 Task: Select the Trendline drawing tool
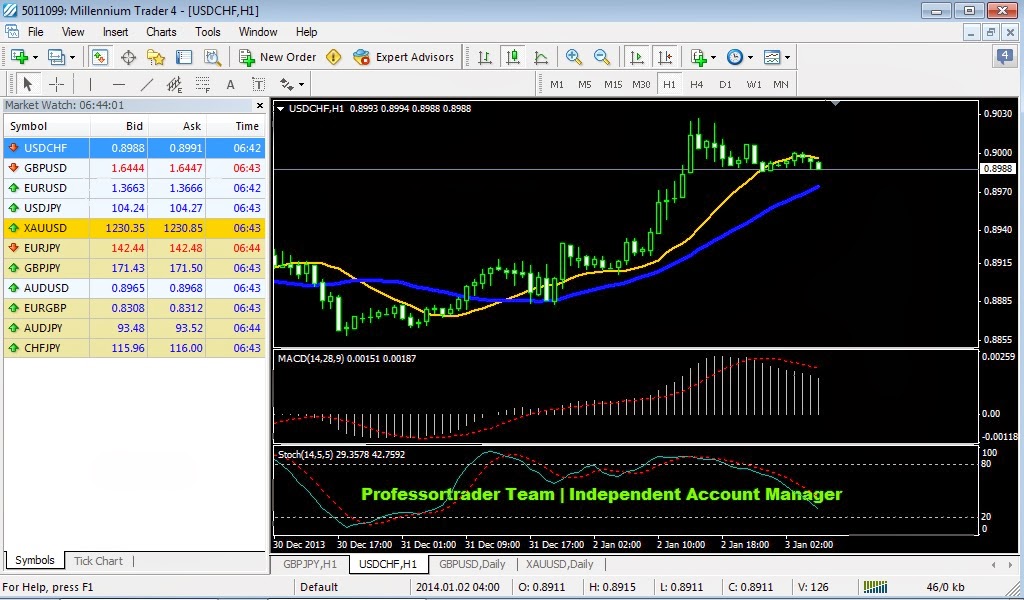point(147,84)
